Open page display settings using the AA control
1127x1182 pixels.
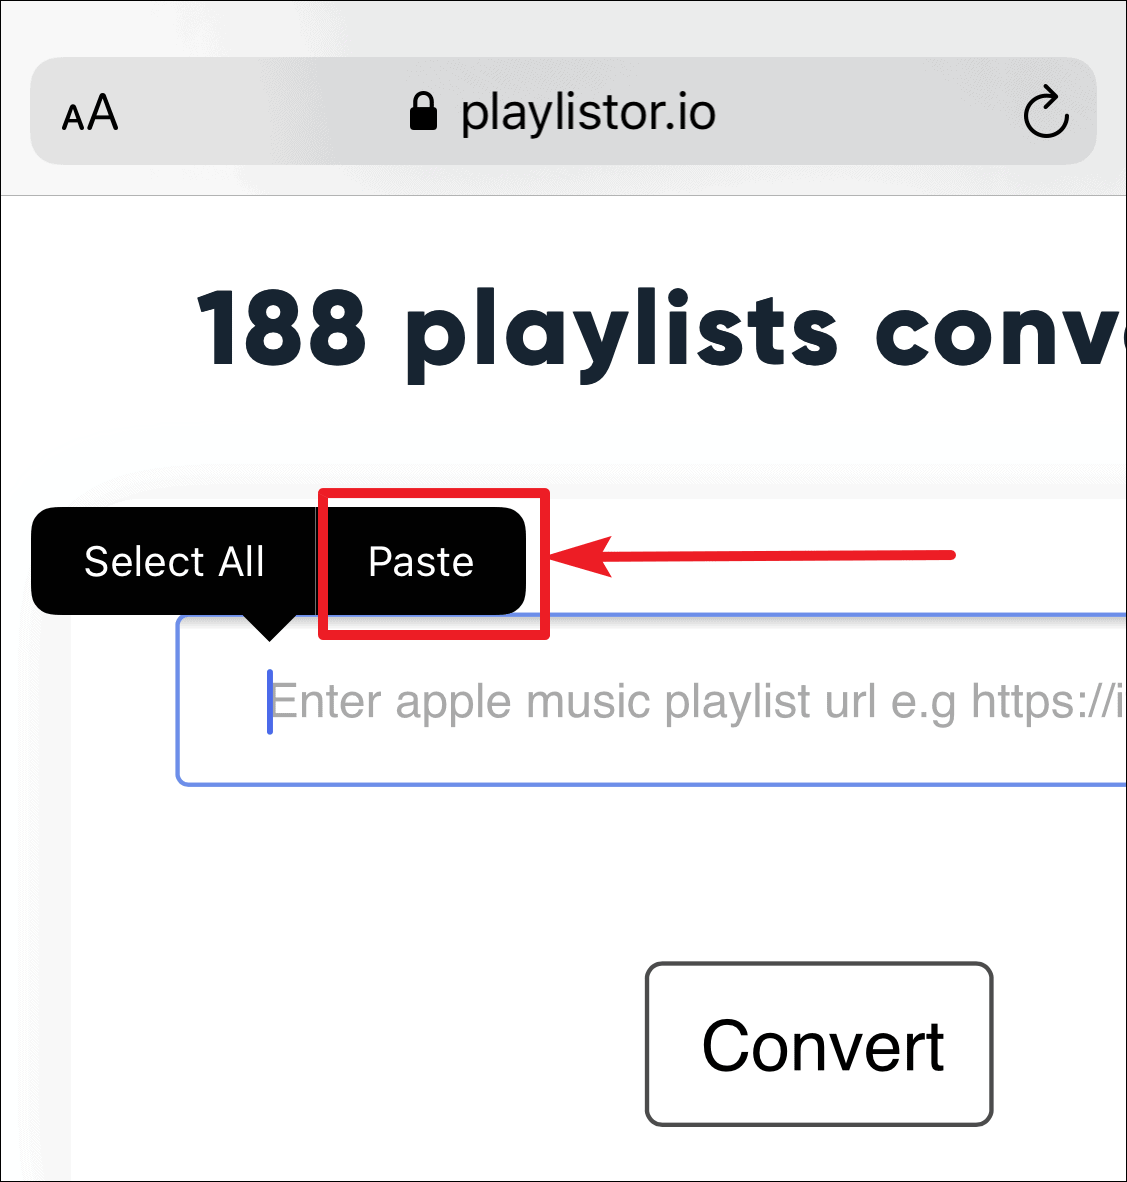(89, 111)
